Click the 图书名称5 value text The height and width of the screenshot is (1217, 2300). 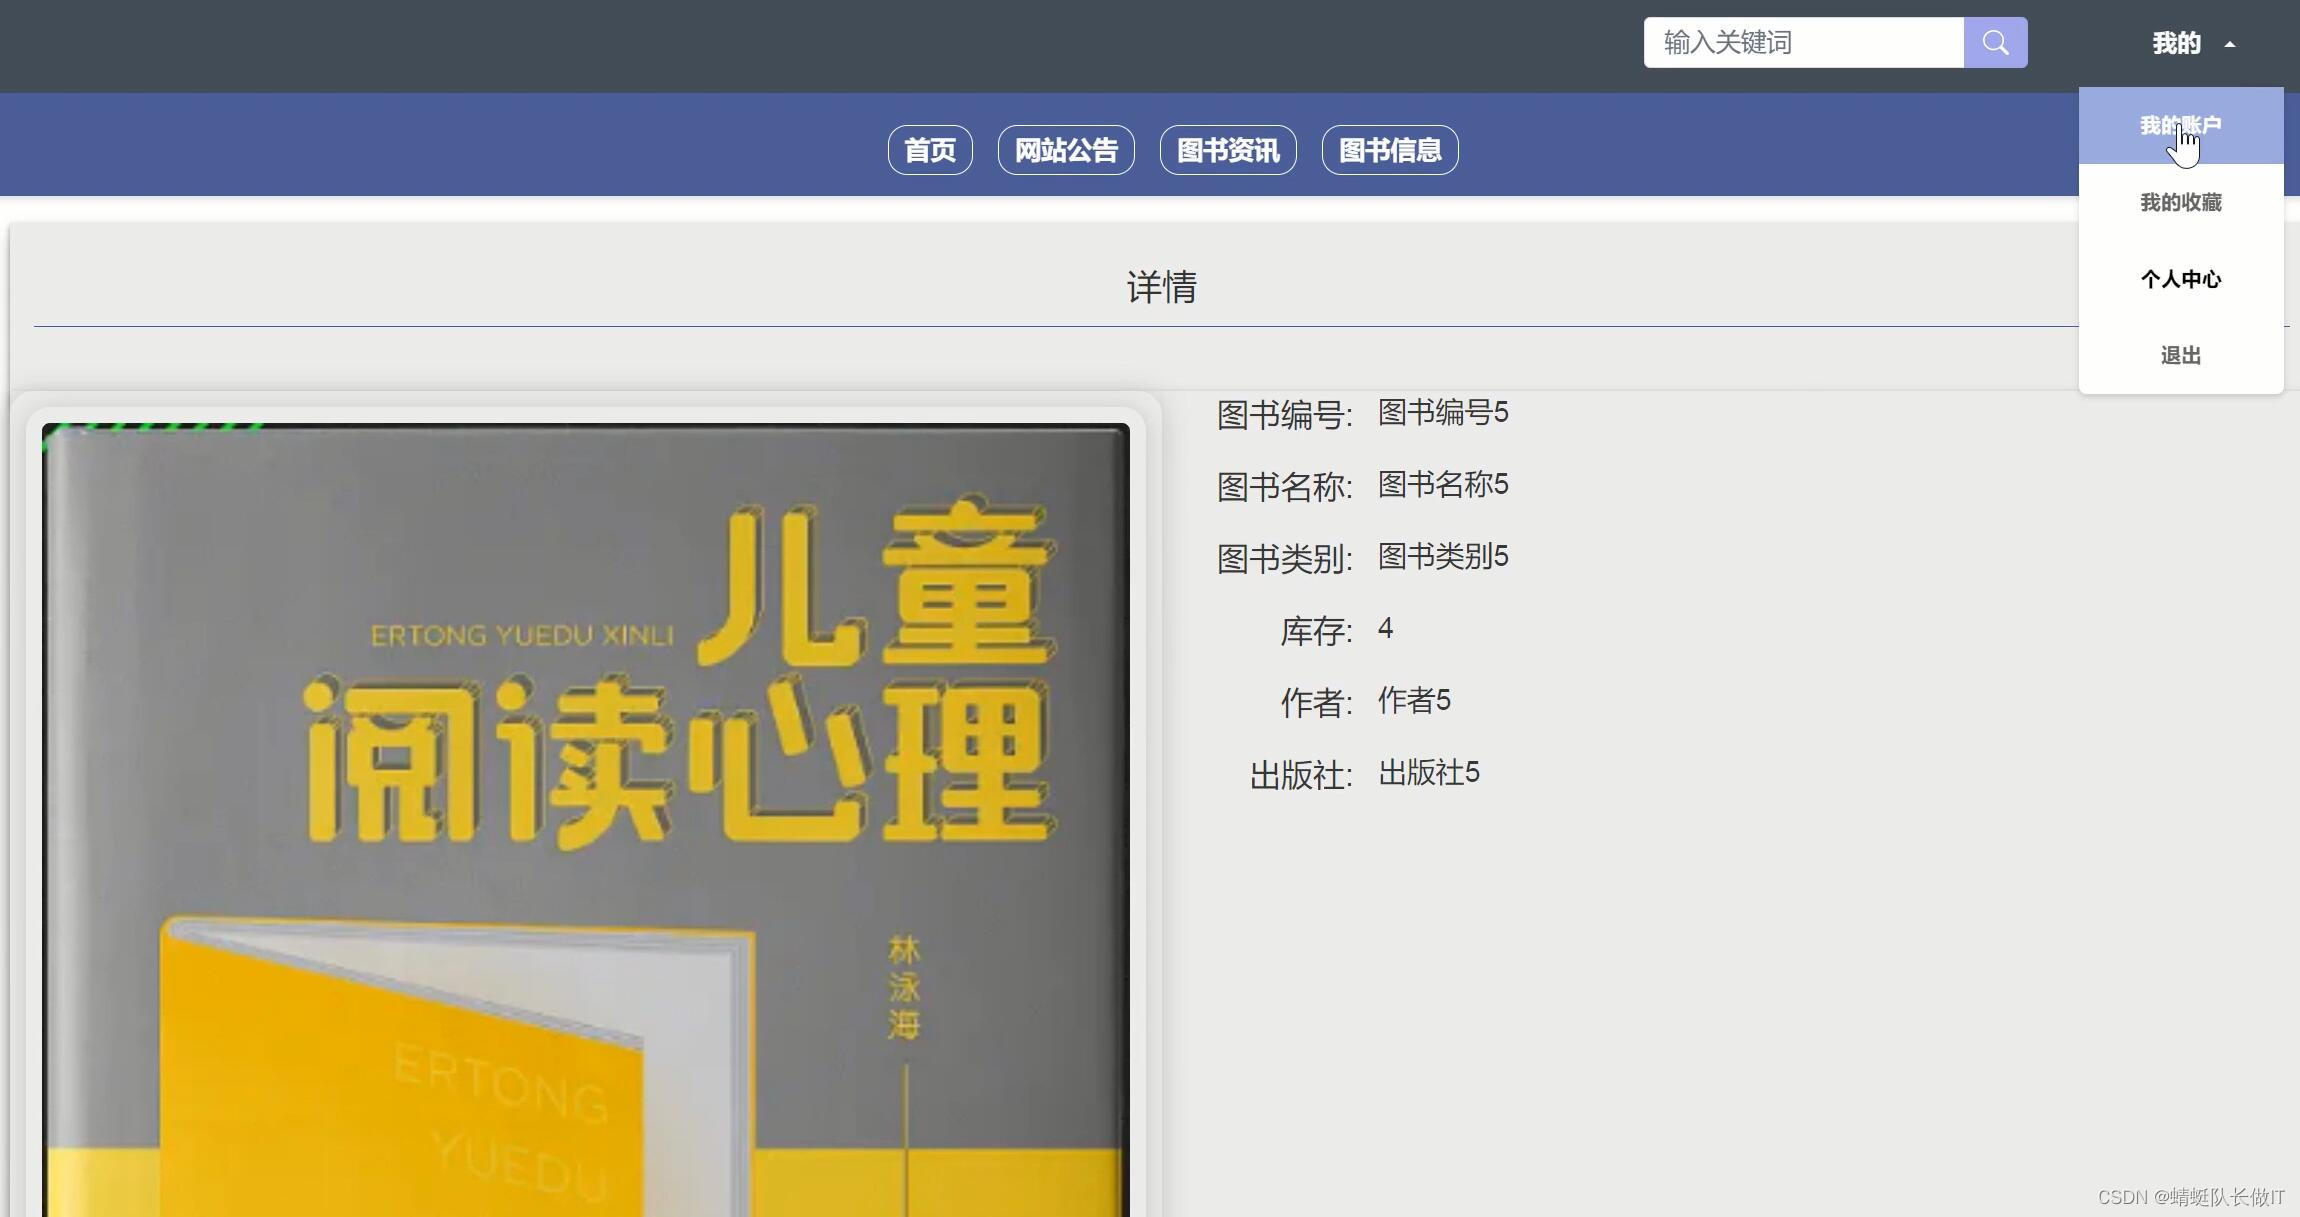1443,485
